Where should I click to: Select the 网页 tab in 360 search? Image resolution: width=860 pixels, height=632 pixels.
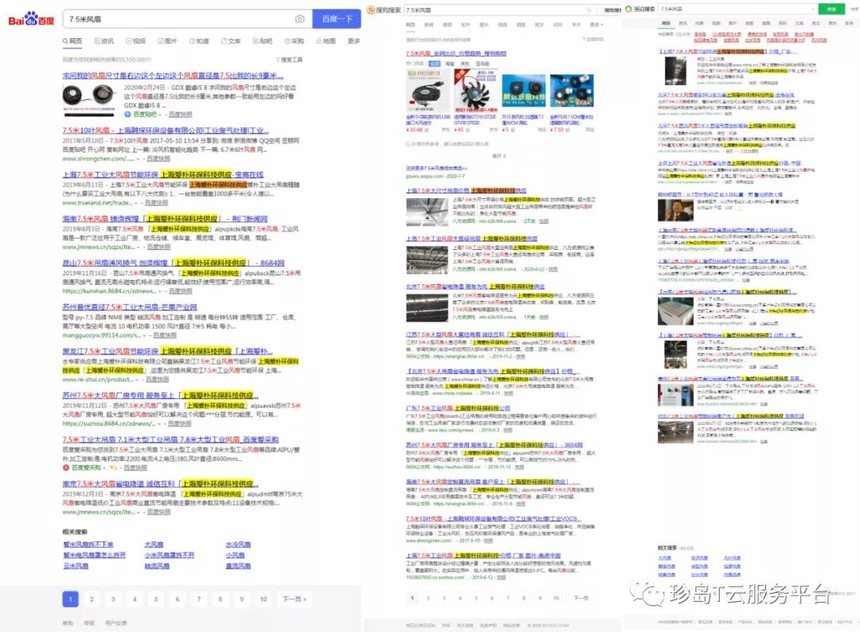click(666, 24)
